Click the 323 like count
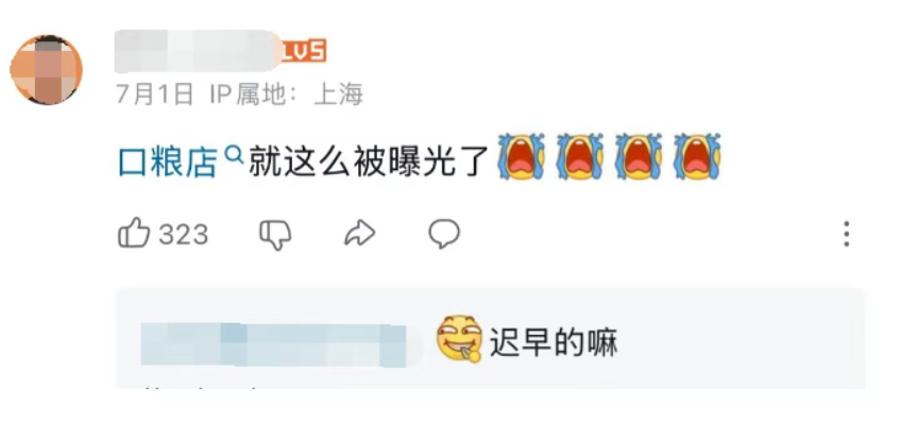 coord(183,234)
